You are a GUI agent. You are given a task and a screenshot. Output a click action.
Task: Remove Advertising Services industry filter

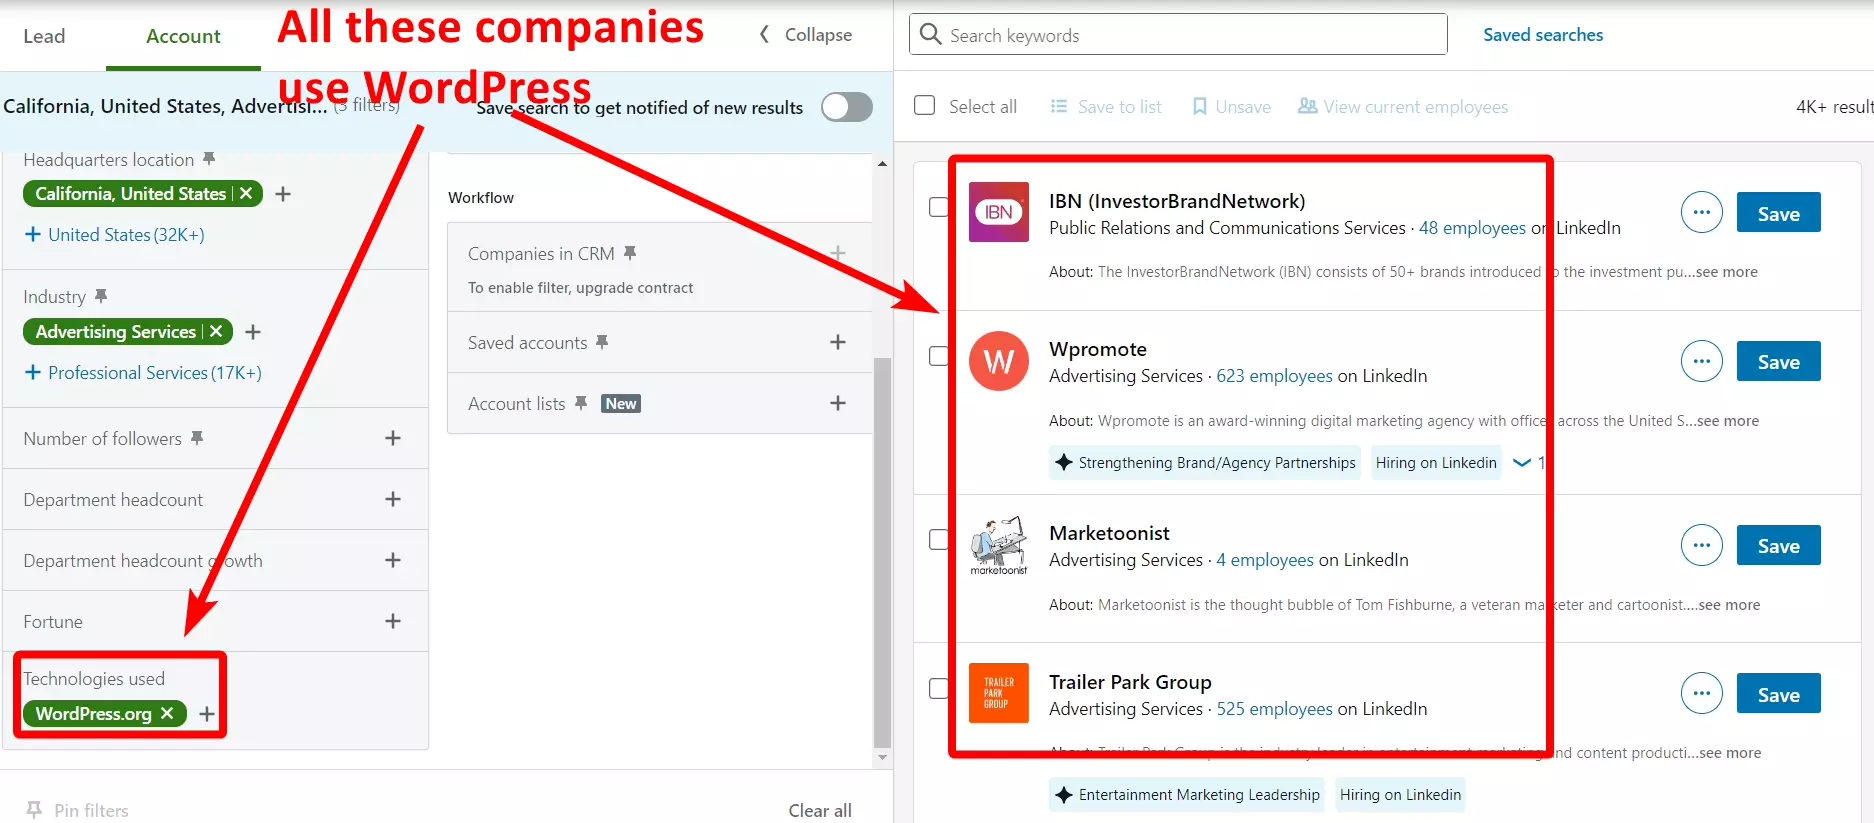point(216,332)
